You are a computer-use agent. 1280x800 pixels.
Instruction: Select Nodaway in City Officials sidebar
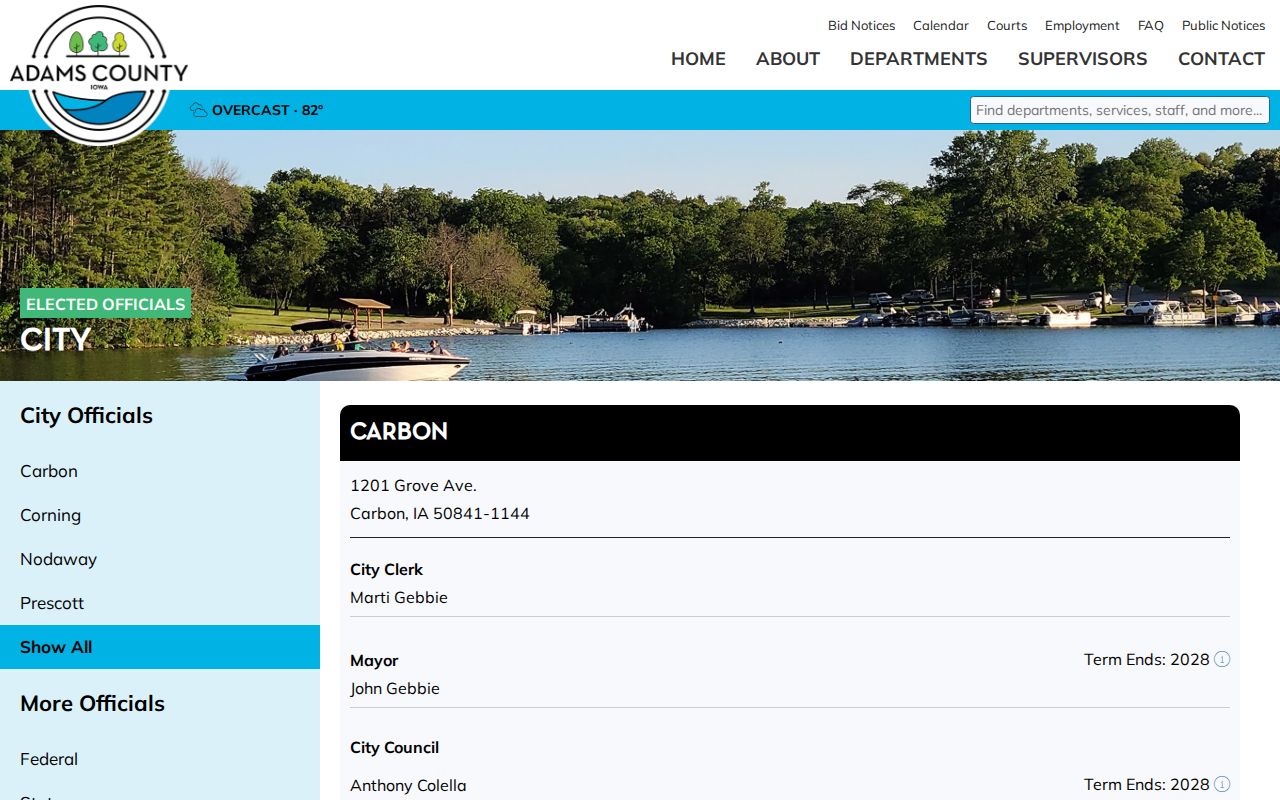[160, 559]
